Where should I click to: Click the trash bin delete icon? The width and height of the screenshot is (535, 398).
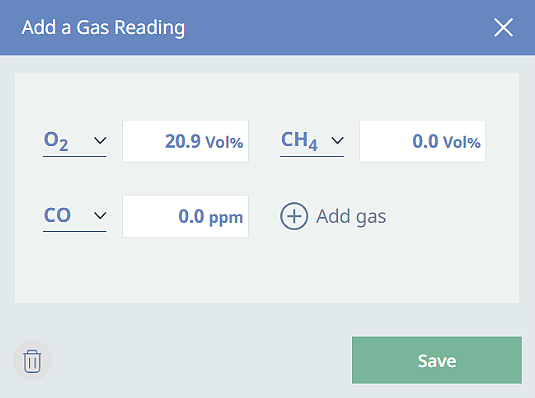click(32, 360)
